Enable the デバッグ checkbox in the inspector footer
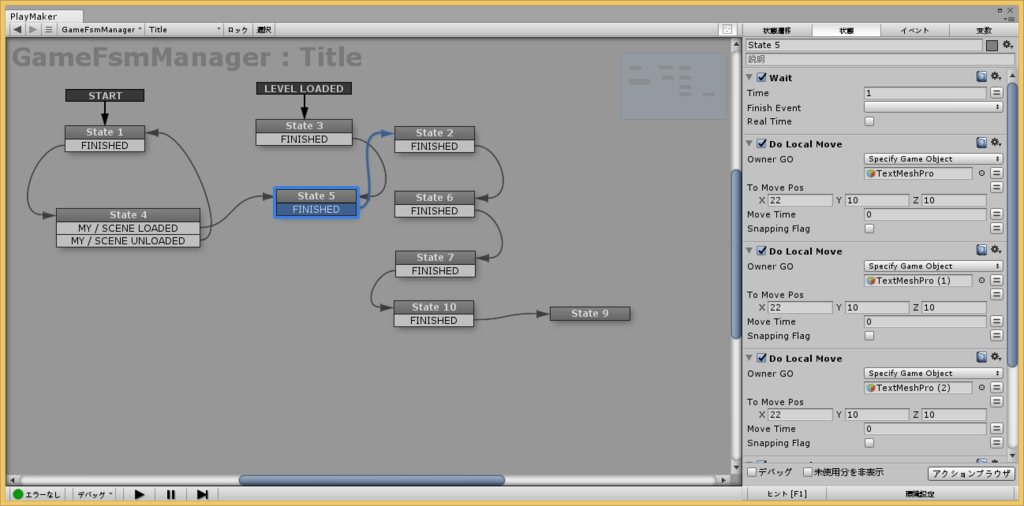Screen dimensions: 1024x506 click(752, 471)
